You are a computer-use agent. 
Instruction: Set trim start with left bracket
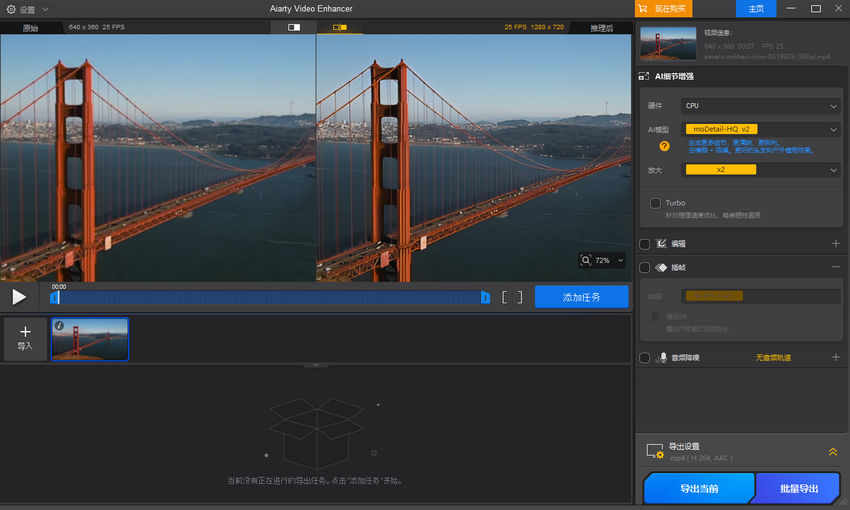504,297
